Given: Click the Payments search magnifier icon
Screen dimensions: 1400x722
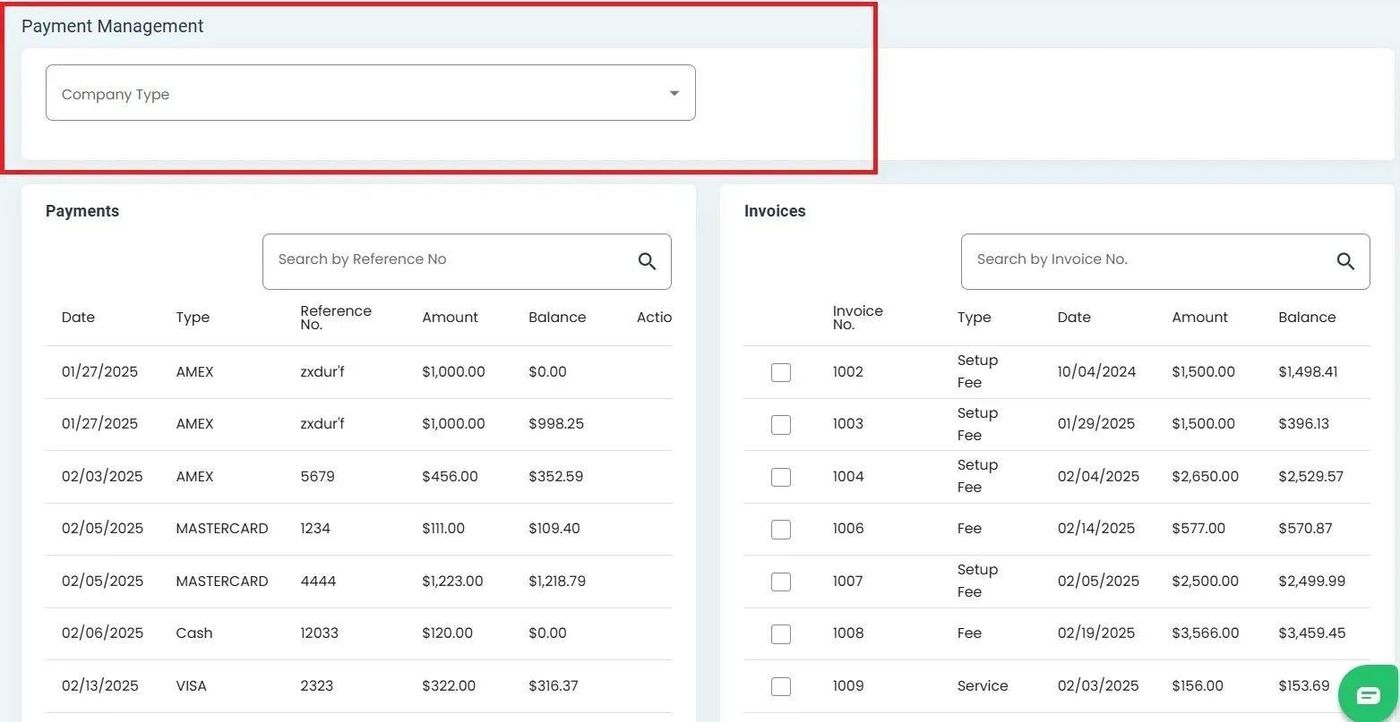Looking at the screenshot, I should tap(646, 261).
